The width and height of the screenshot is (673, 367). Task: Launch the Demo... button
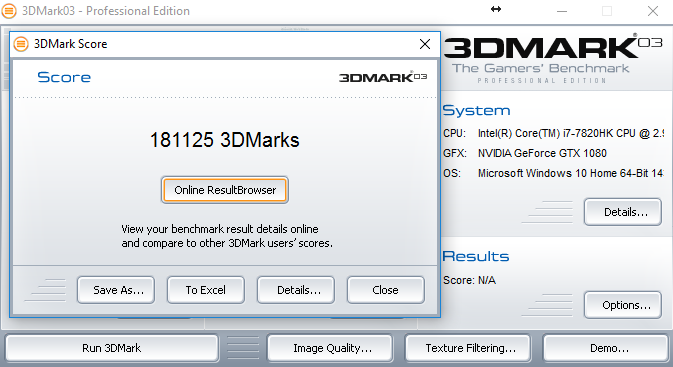click(606, 348)
